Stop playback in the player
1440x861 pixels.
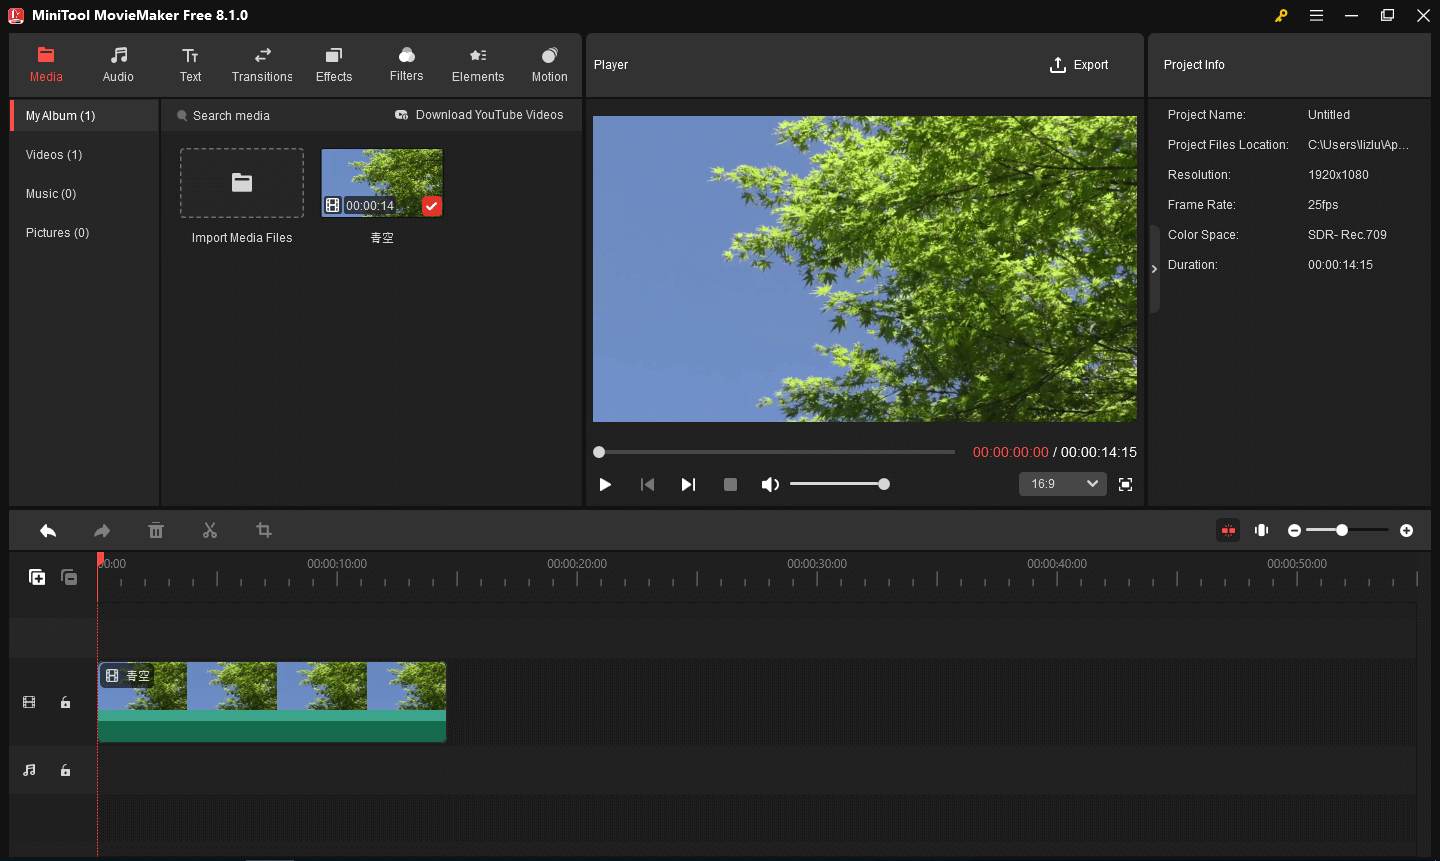pyautogui.click(x=730, y=484)
